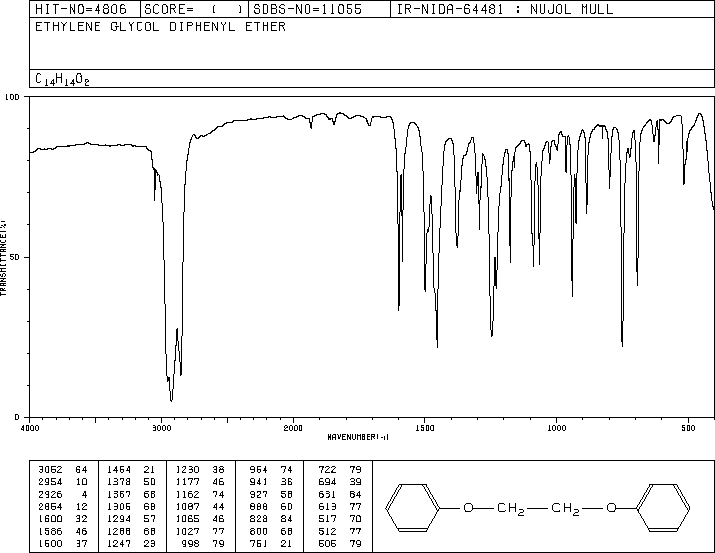Select the 800 peak table entry
Image resolution: width=715 pixels, height=553 pixels.
click(x=271, y=531)
